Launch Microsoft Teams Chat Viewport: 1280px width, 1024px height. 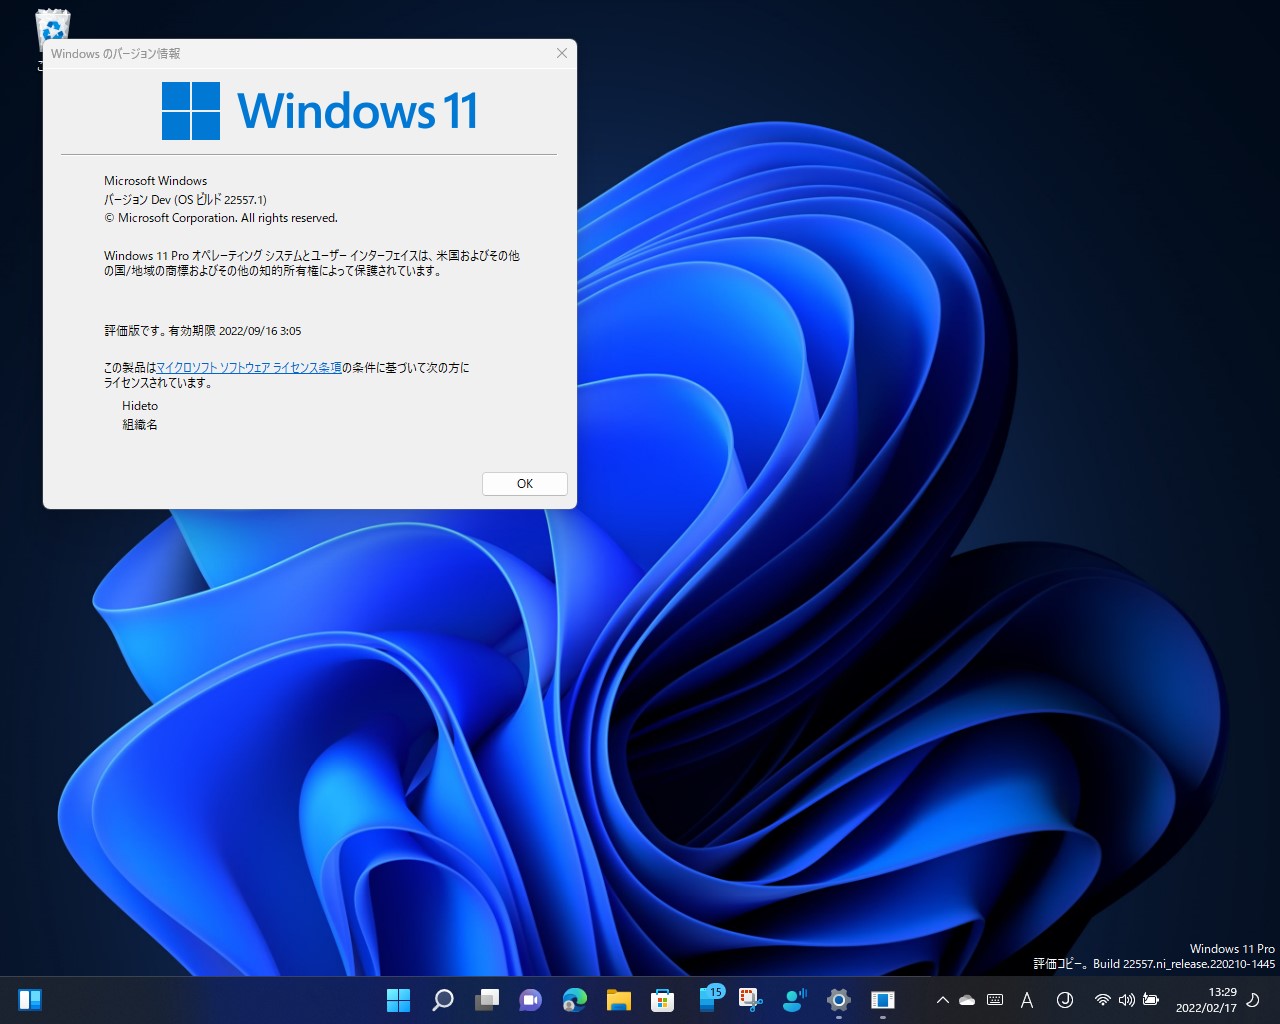click(529, 999)
